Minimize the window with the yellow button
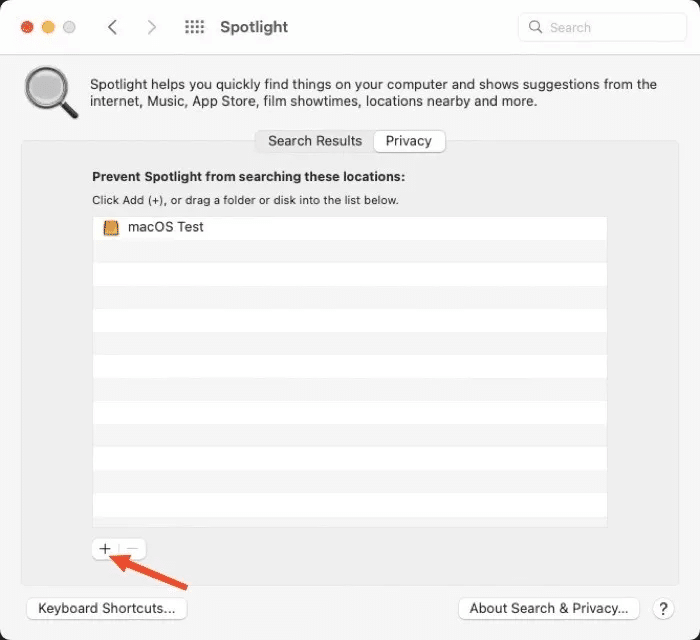This screenshot has width=700, height=640. coord(48,27)
